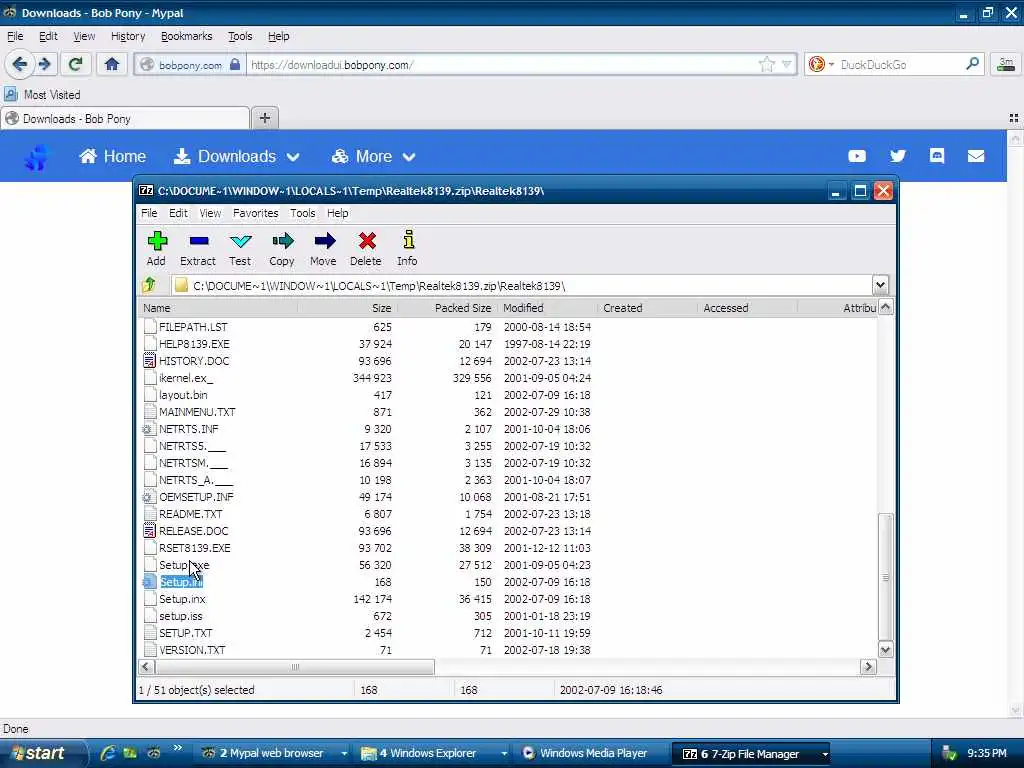Select the Copy toolbar icon in 7-Zip

281,248
